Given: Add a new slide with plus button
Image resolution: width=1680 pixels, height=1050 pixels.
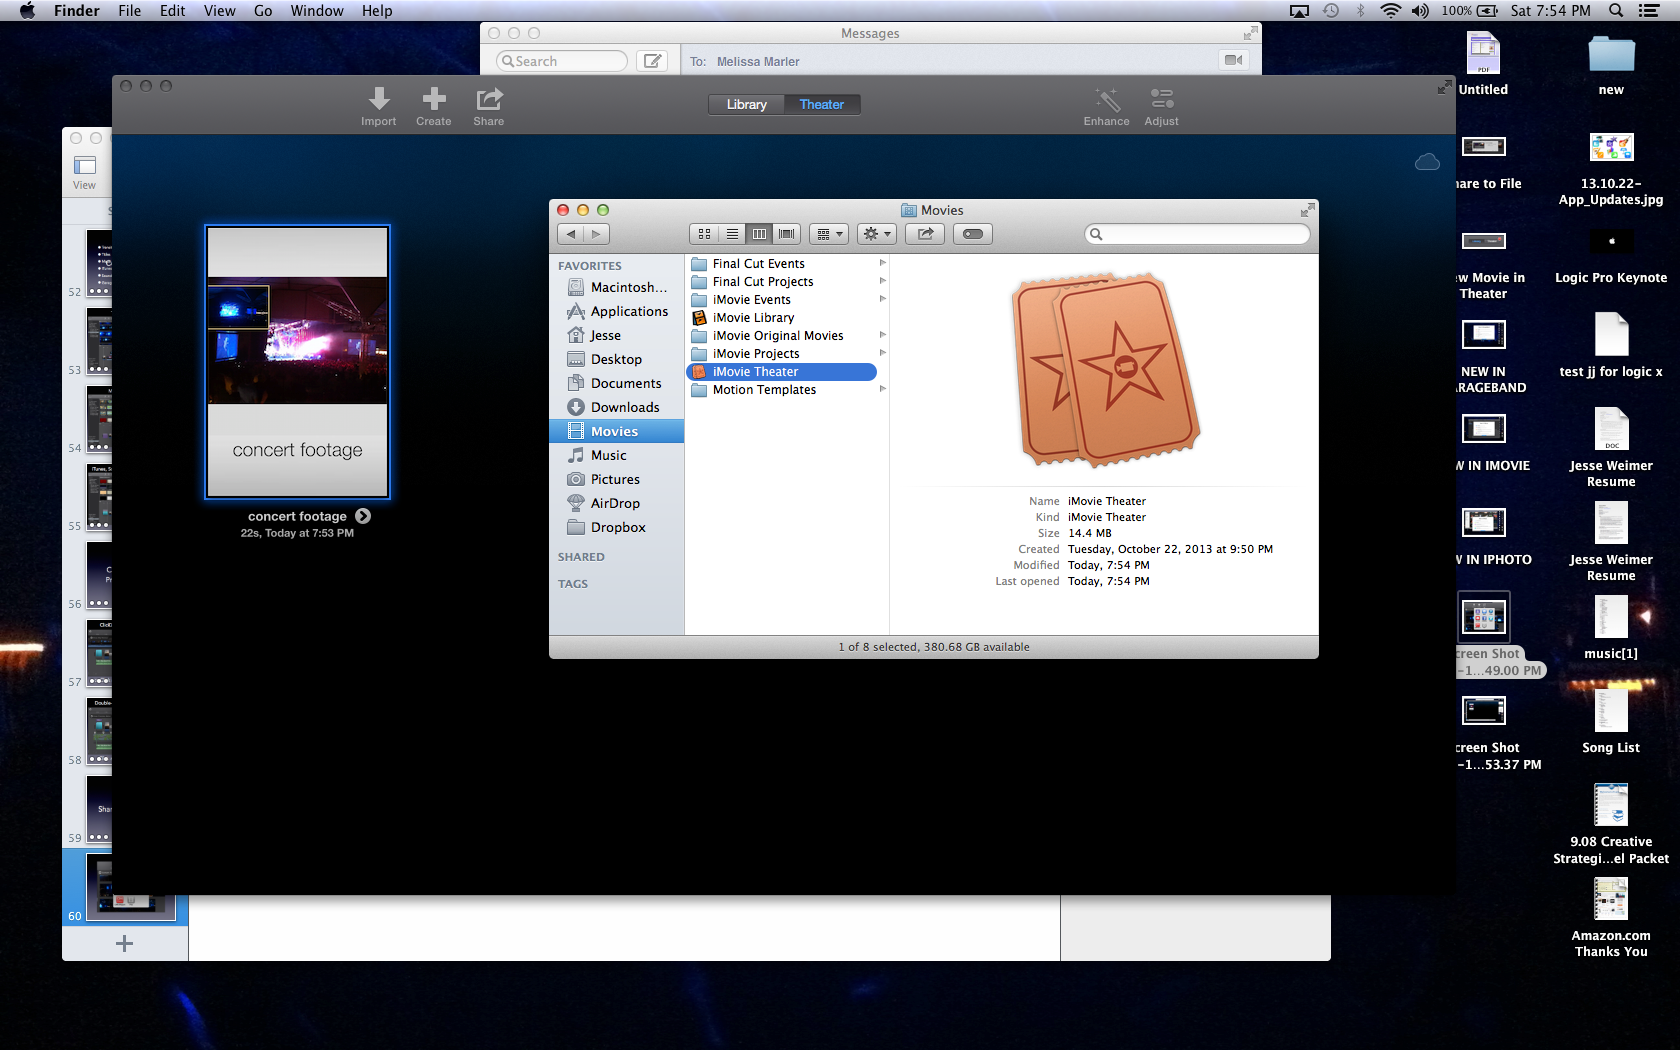Looking at the screenshot, I should pos(124,943).
